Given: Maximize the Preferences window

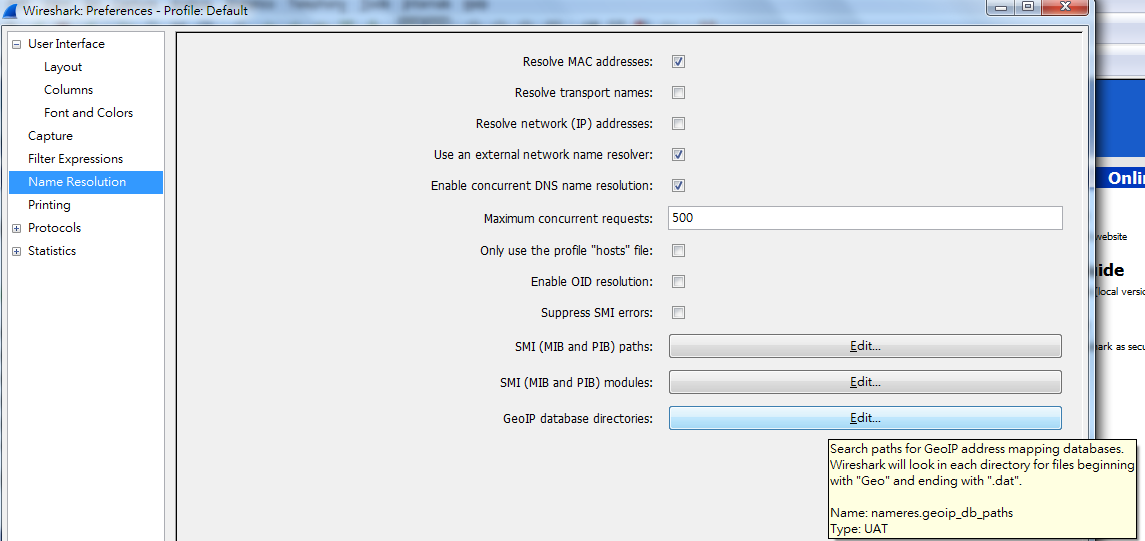Looking at the screenshot, I should pos(1027,7).
